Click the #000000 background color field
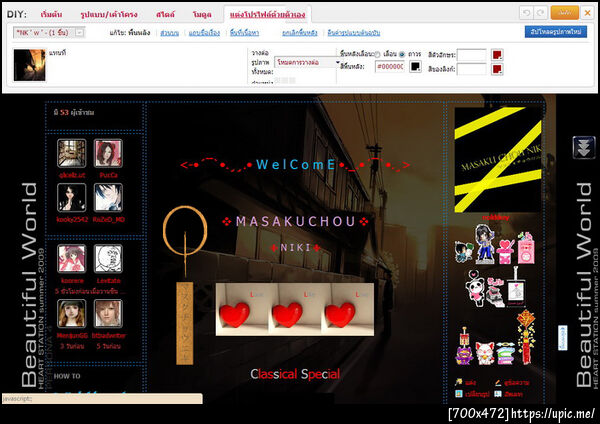 pos(390,67)
